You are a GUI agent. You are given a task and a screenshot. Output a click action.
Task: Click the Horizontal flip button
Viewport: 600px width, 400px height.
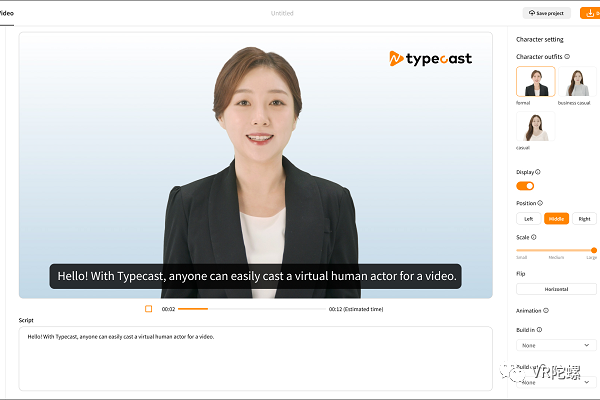[x=556, y=289]
